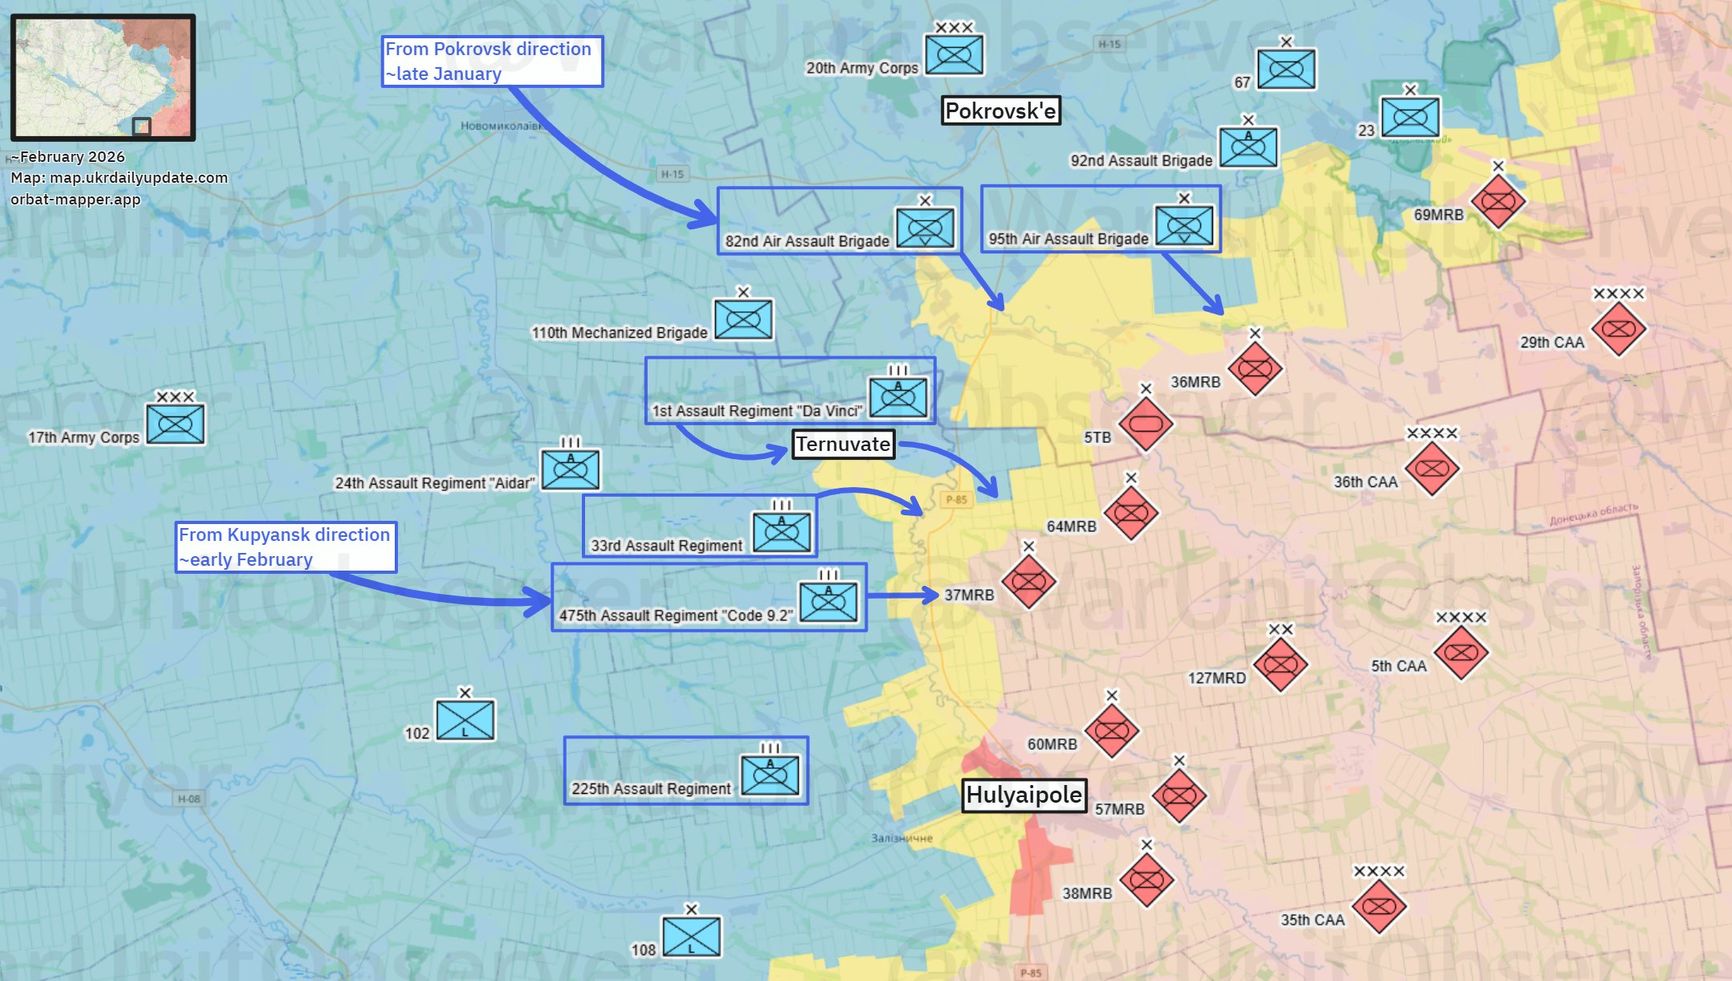Screen dimensions: 1732x981
Task: Click the 475th Assault Regiment unit symbol
Action: coord(827,602)
